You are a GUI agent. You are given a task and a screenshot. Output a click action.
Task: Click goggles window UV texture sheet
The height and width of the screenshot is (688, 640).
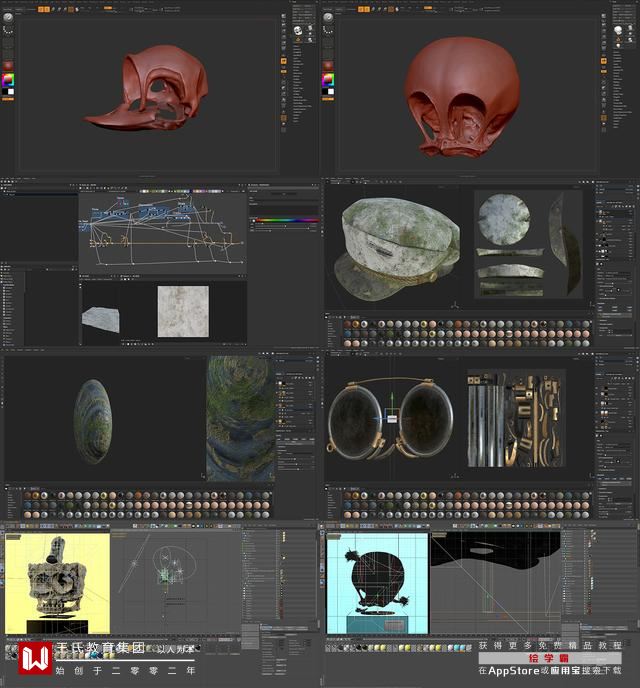tap(516, 420)
